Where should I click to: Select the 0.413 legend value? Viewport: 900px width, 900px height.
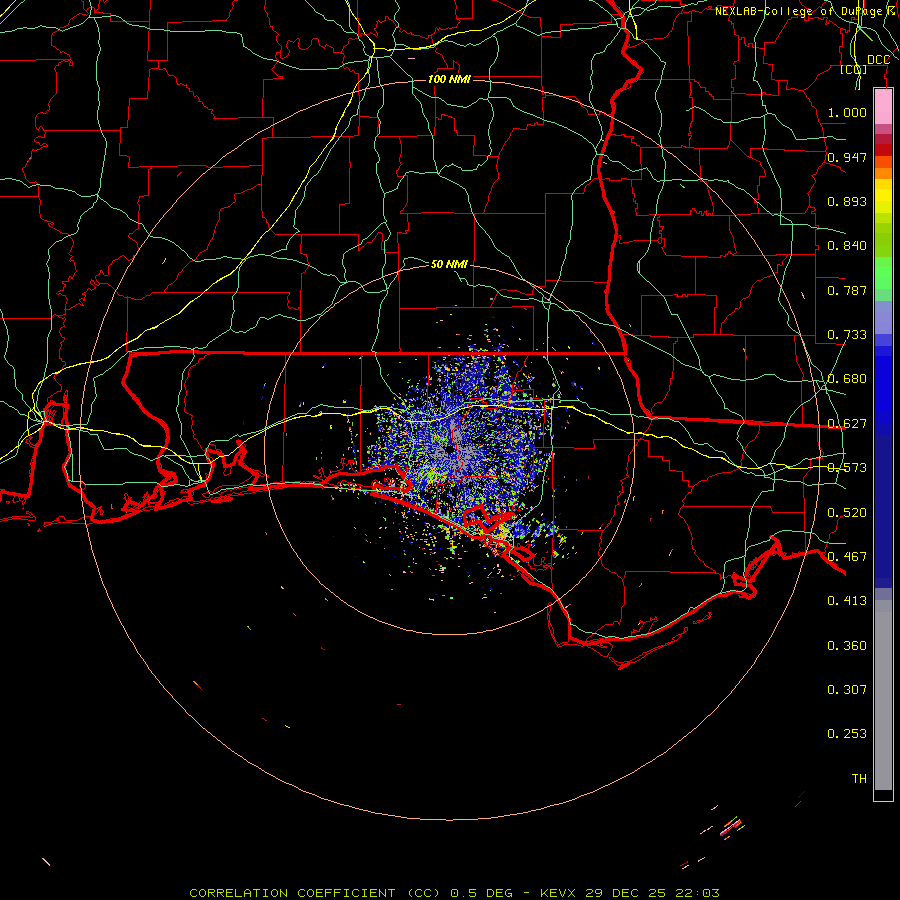click(847, 601)
